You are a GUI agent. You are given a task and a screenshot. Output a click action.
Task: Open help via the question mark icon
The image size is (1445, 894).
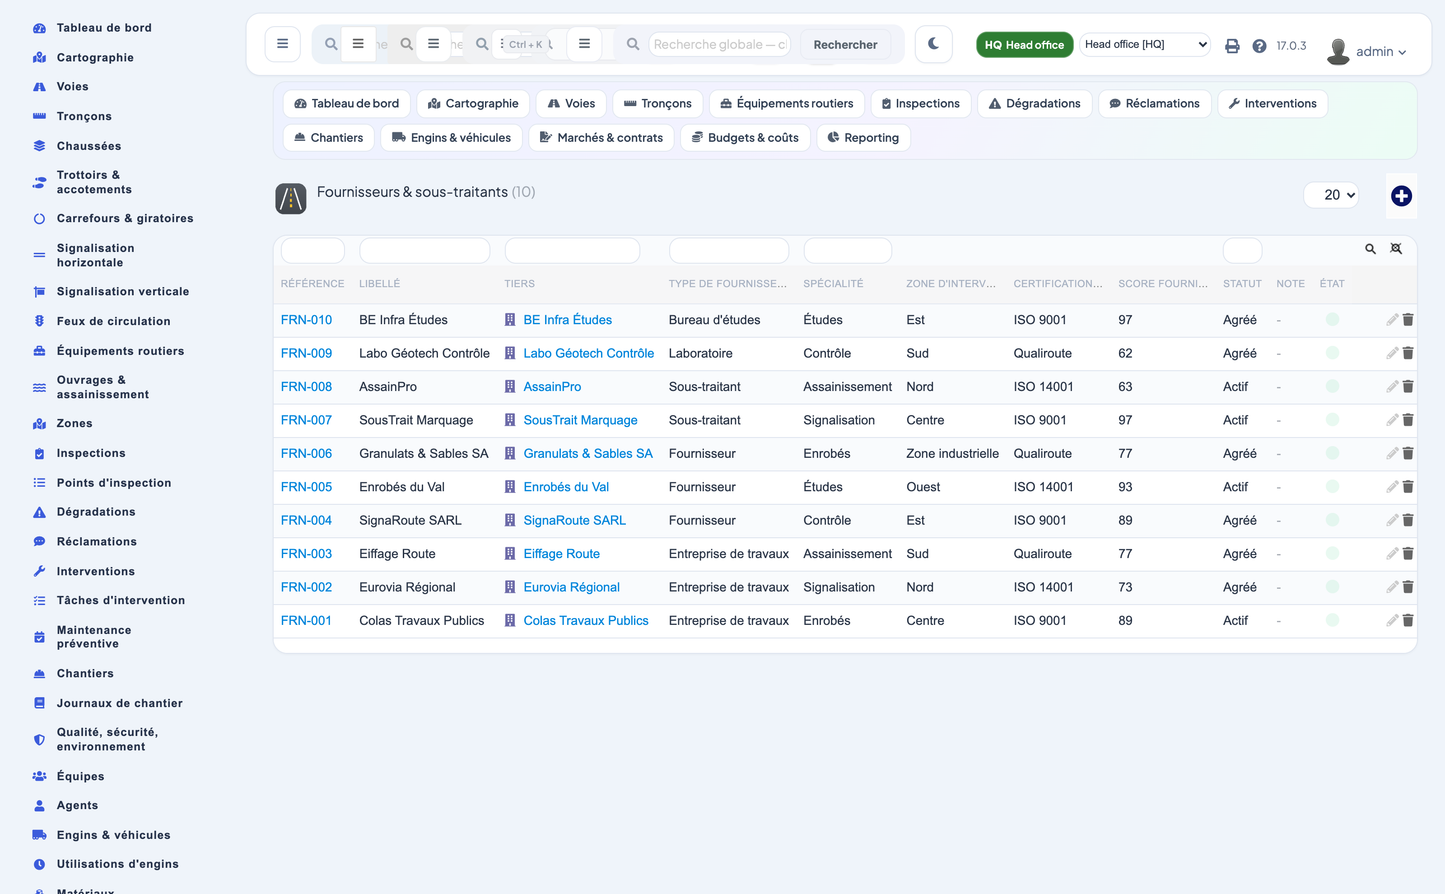1259,46
